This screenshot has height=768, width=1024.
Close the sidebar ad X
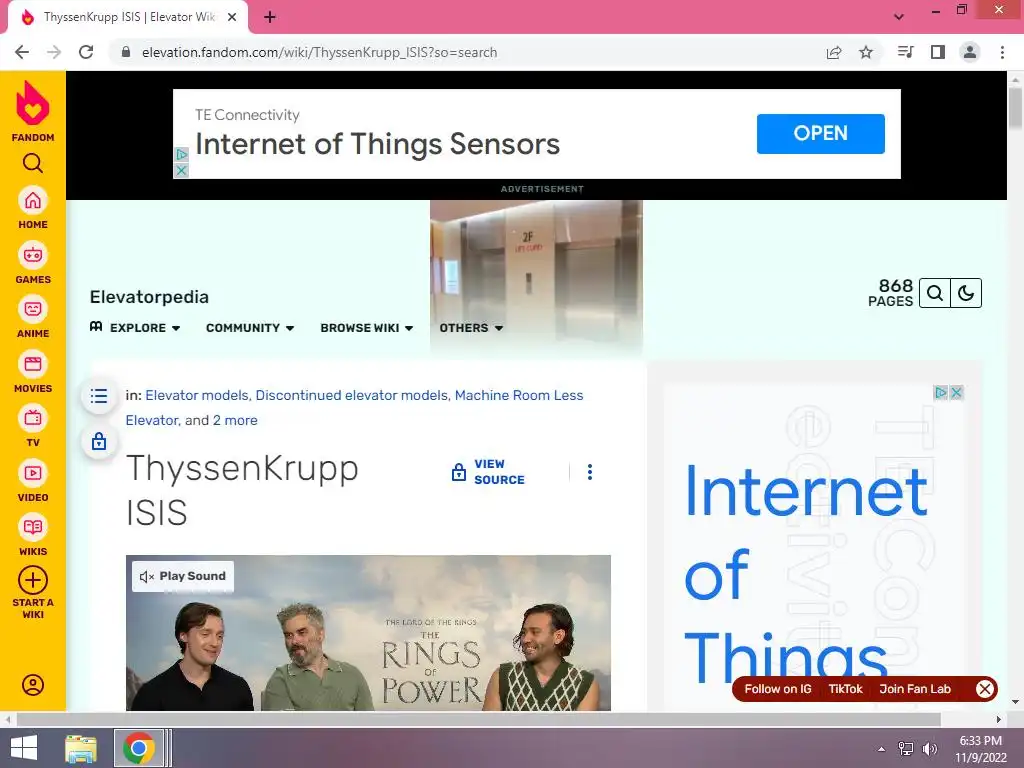click(956, 392)
